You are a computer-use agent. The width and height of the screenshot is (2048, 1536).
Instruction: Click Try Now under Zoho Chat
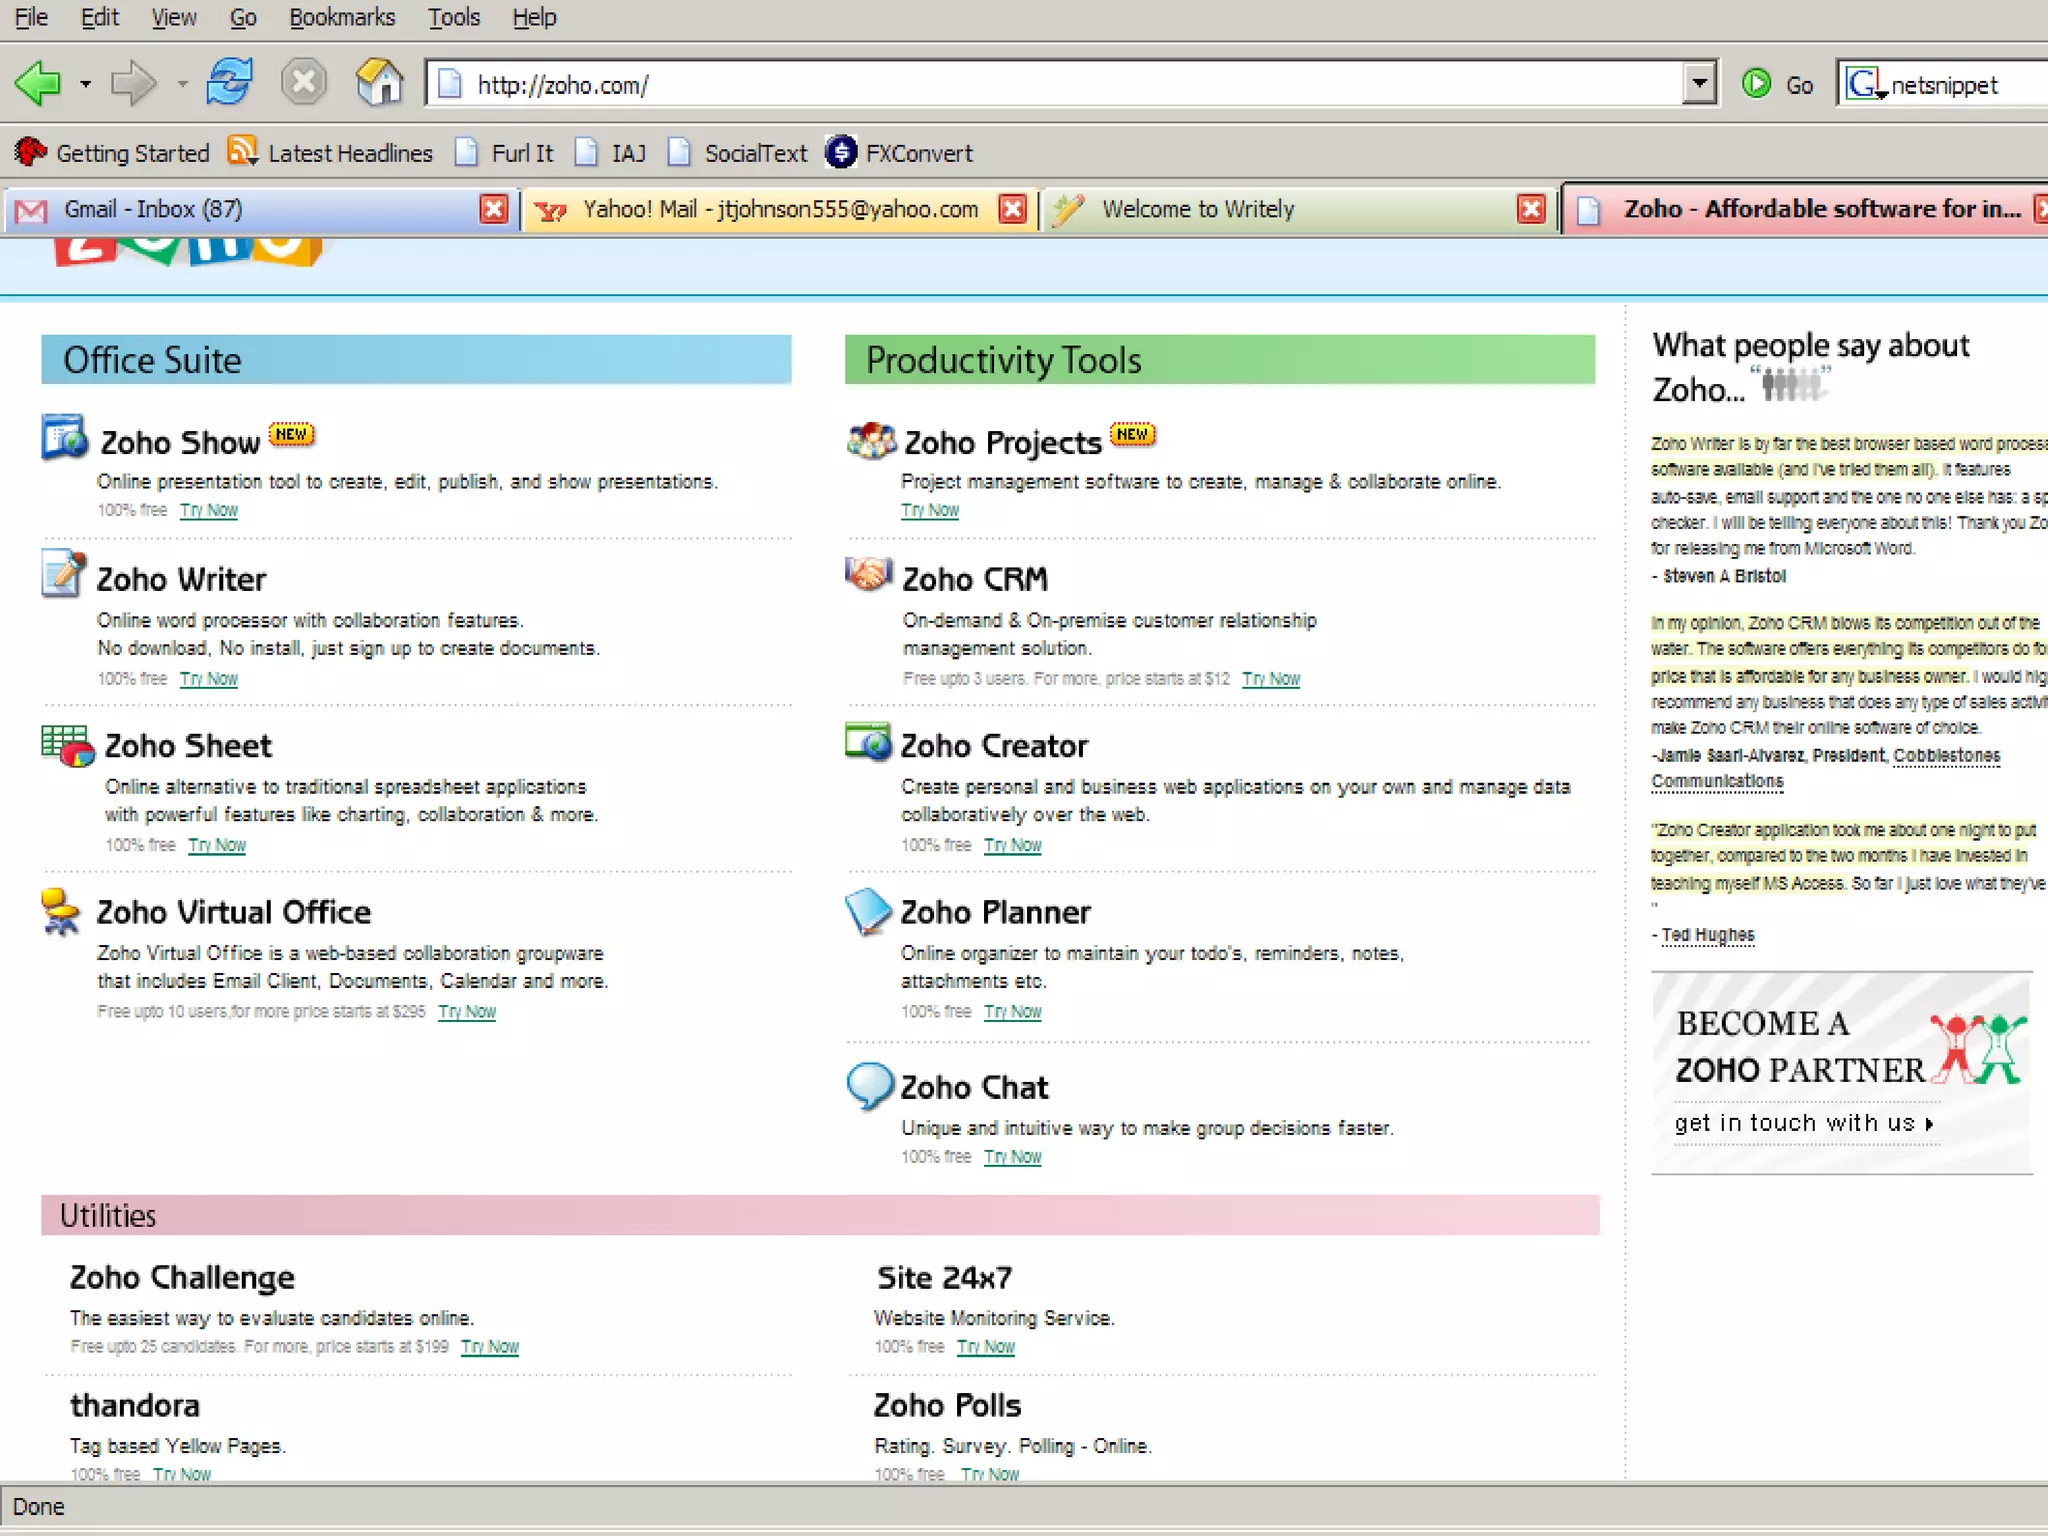(1013, 1157)
